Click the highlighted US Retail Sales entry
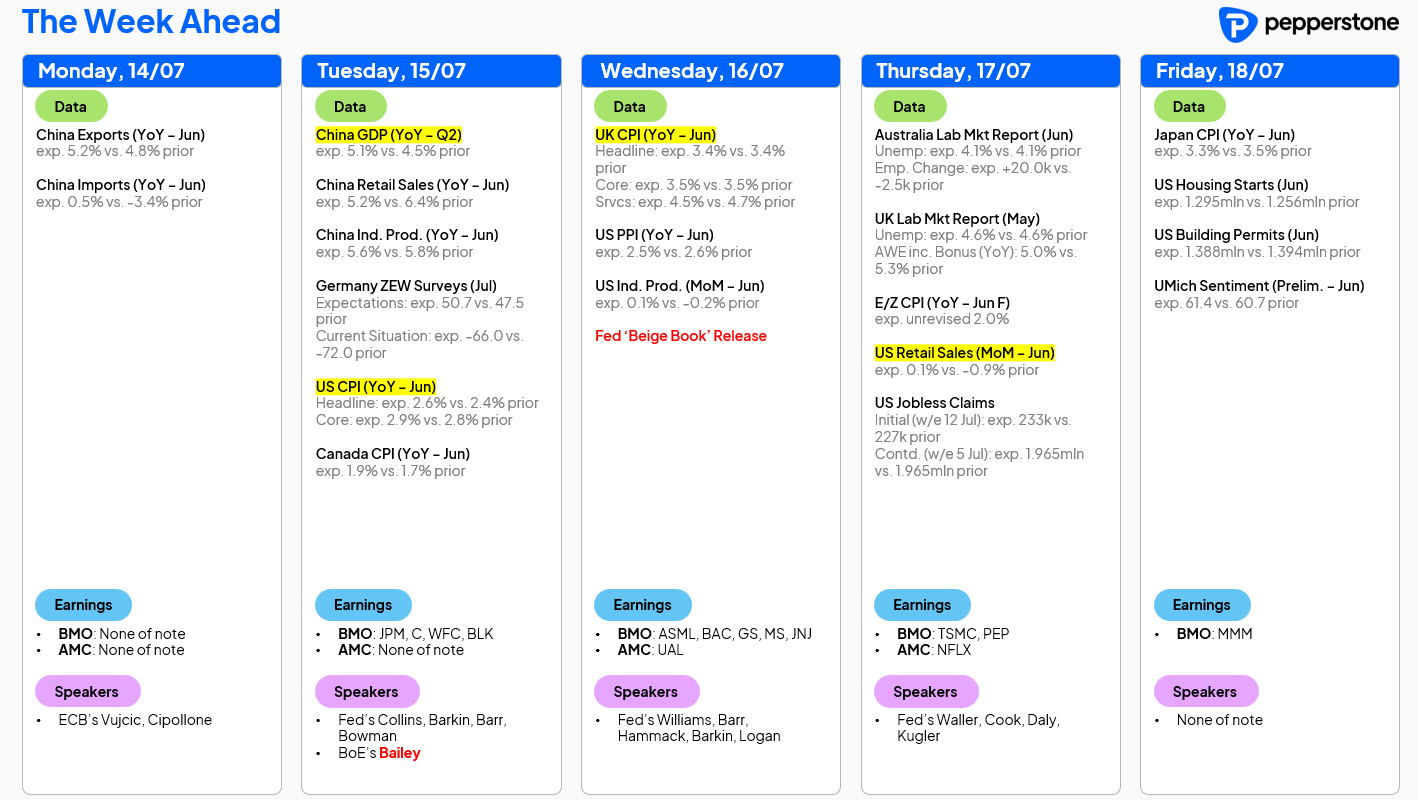This screenshot has height=800, width=1418. click(965, 353)
